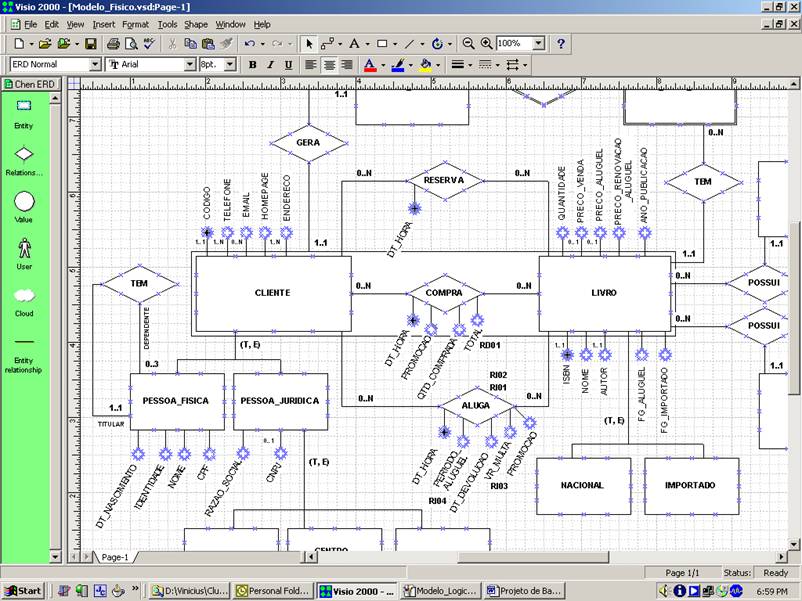Image resolution: width=802 pixels, height=601 pixels.
Task: Click the Help question mark icon
Action: [561, 44]
